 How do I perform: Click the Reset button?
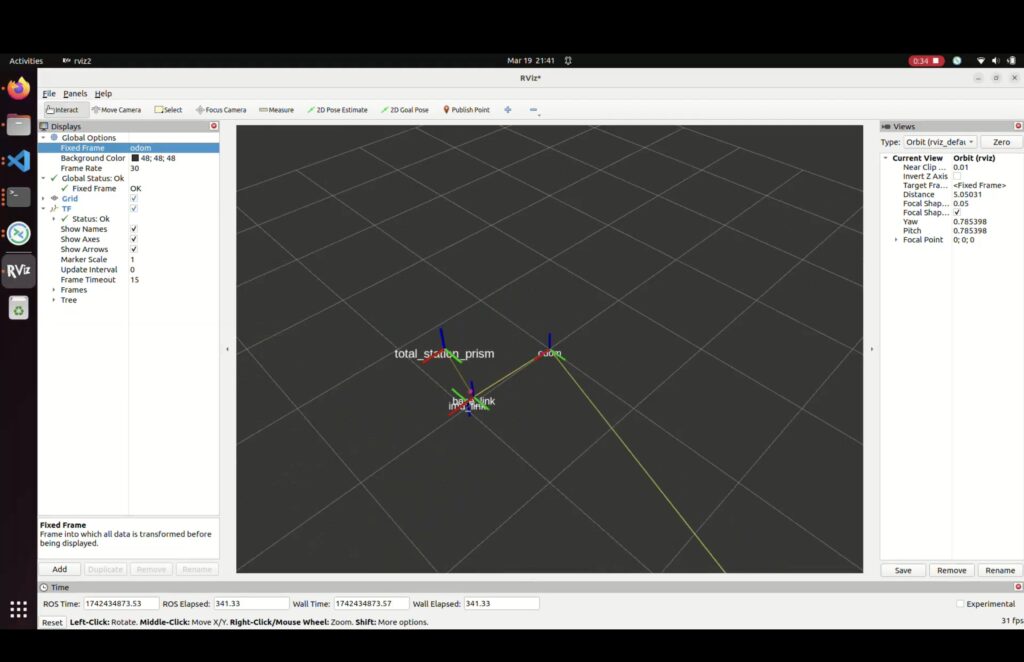[x=52, y=622]
